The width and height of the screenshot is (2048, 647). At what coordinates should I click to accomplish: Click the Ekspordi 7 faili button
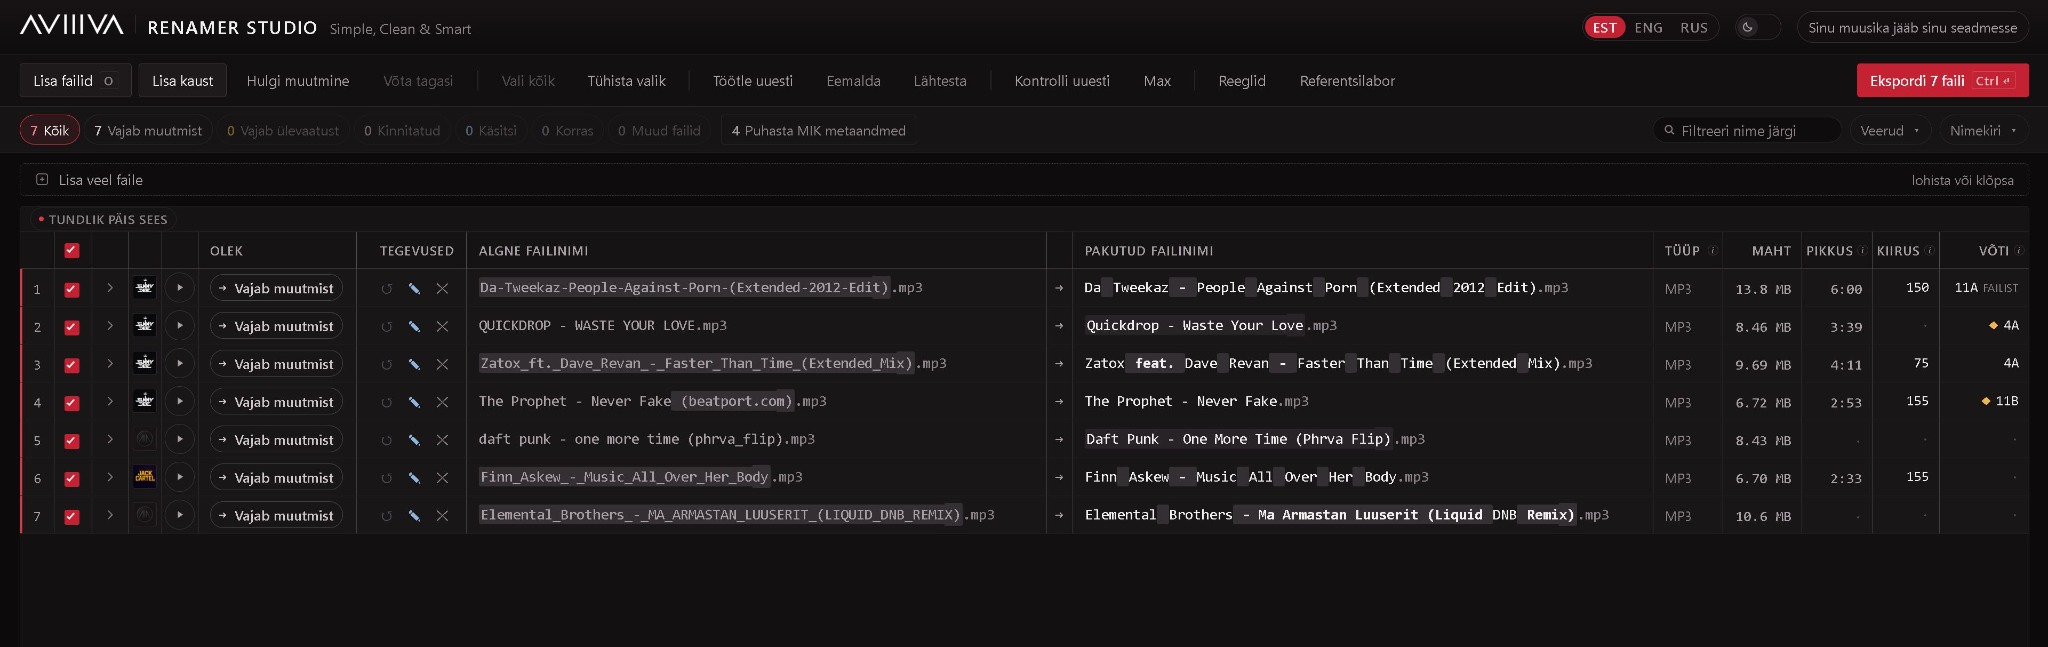click(1942, 81)
